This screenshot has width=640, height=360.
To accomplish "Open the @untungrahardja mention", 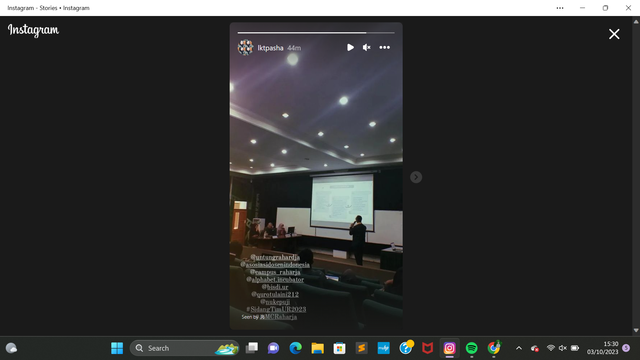I will [x=275, y=257].
